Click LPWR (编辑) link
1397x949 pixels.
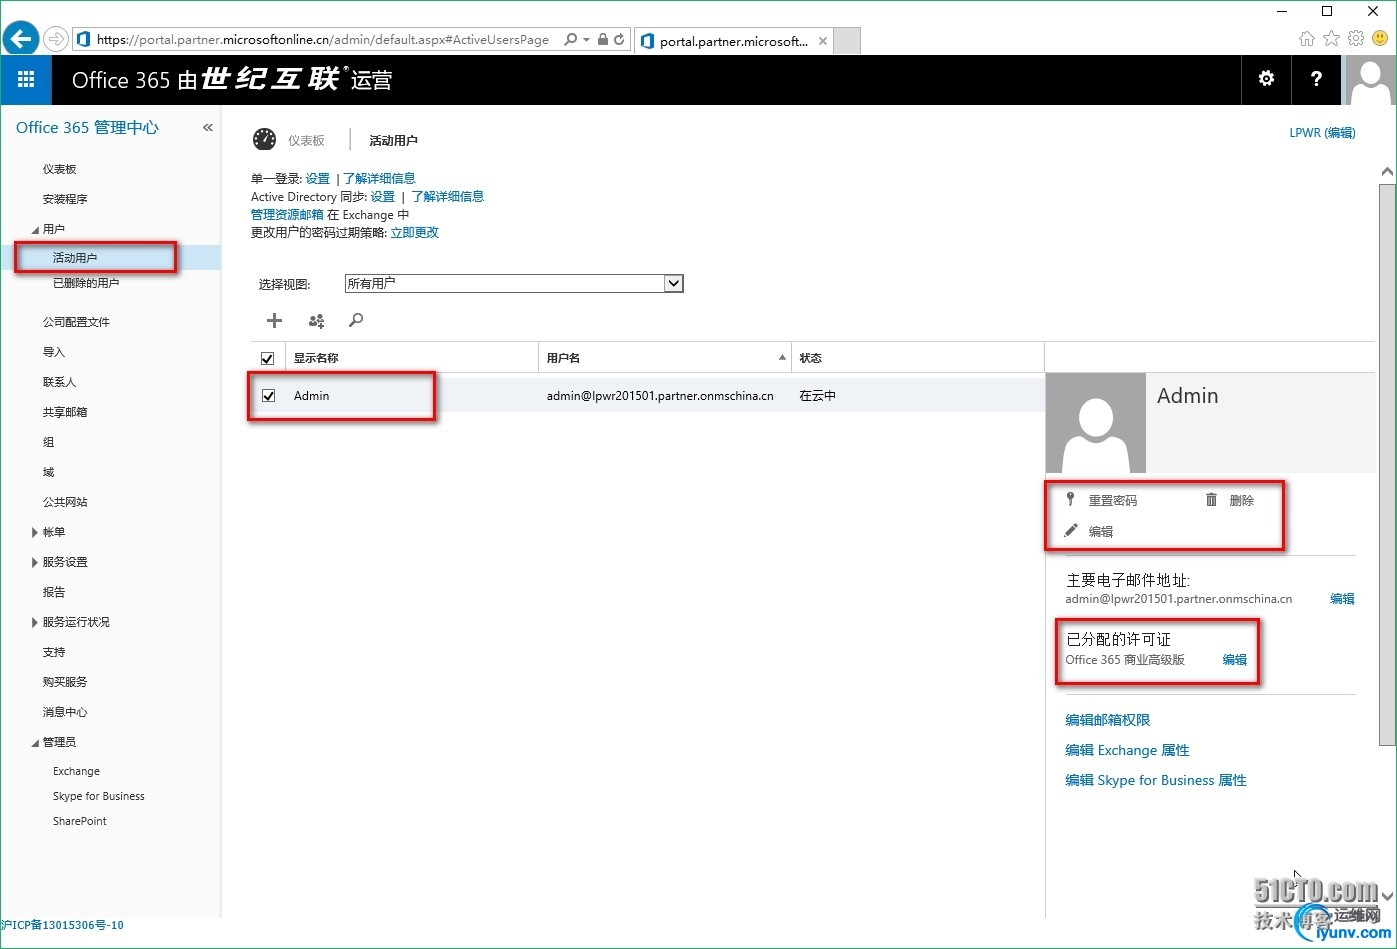(x=1322, y=133)
